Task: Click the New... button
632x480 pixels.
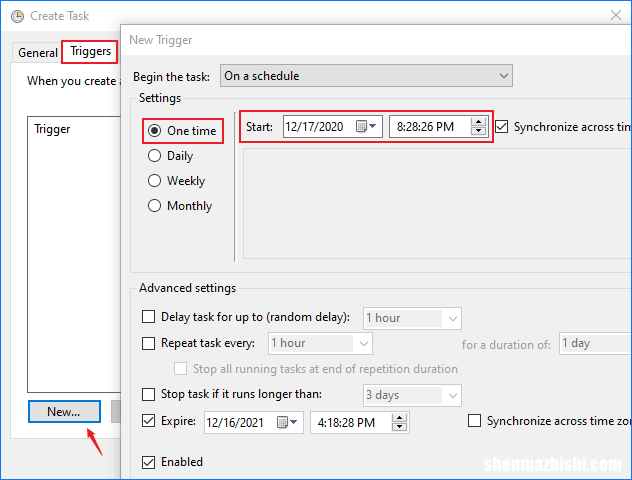Action: pyautogui.click(x=64, y=411)
